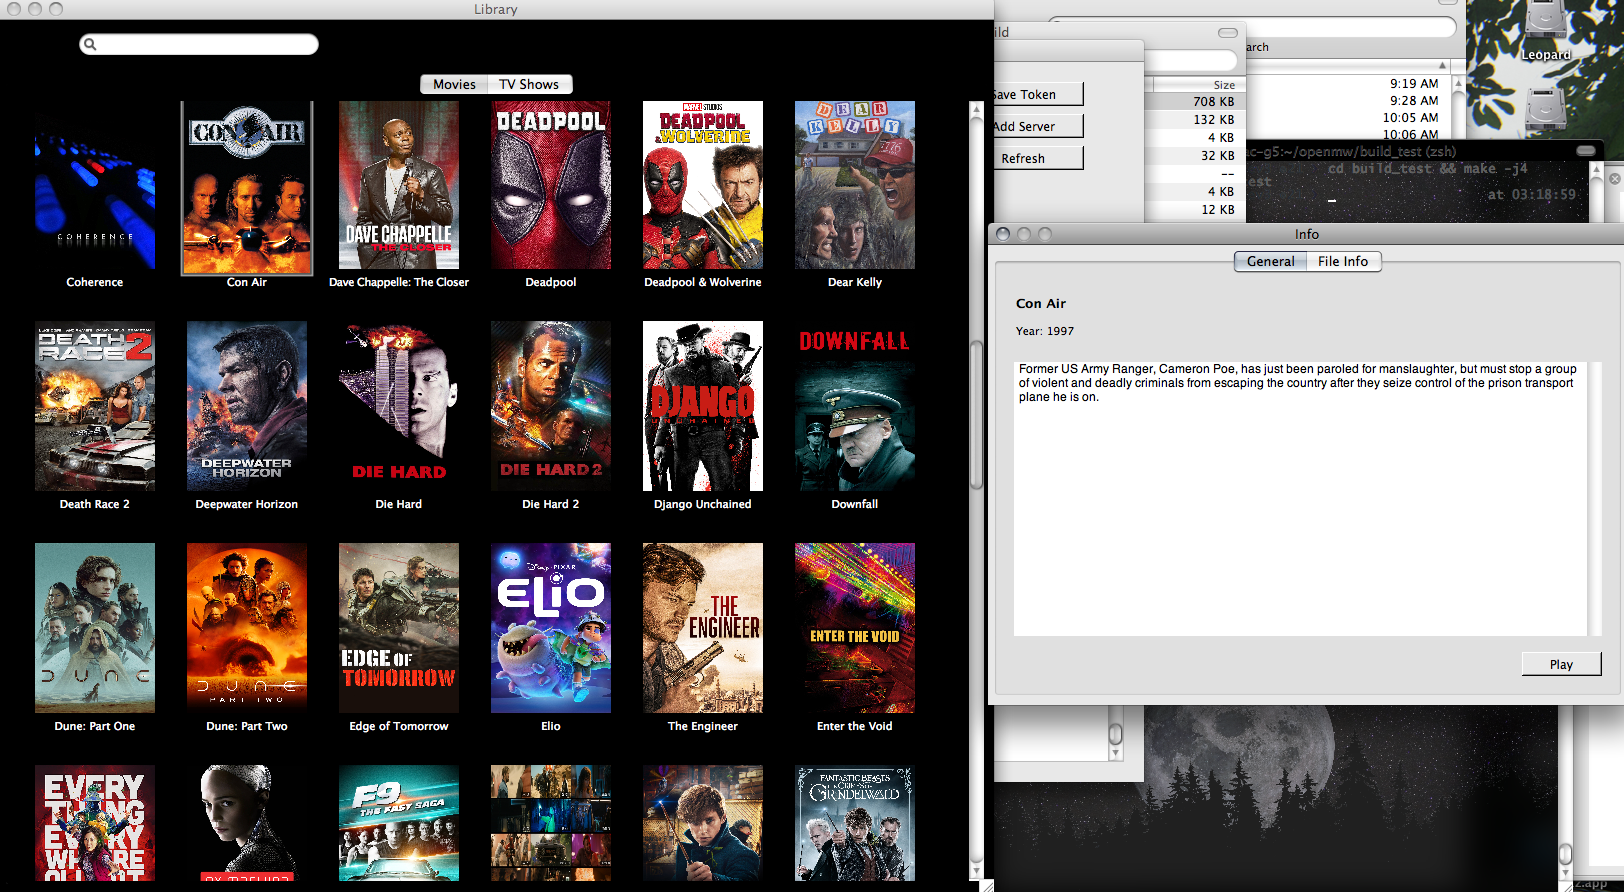Open the General tab in Info window
The width and height of the screenshot is (1624, 892).
1270,261
